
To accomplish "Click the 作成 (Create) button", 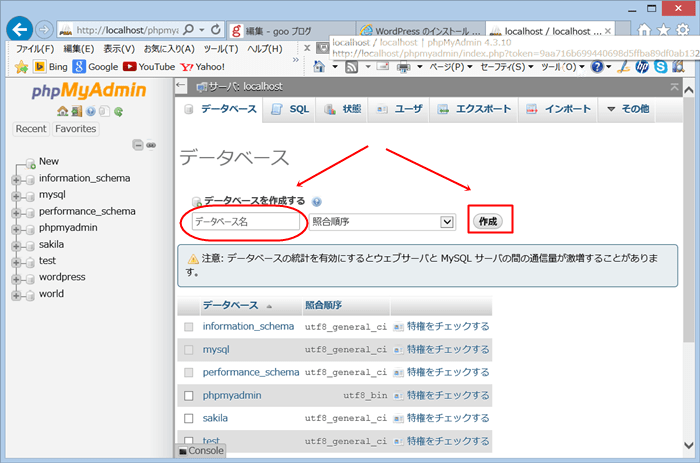I will [488, 220].
